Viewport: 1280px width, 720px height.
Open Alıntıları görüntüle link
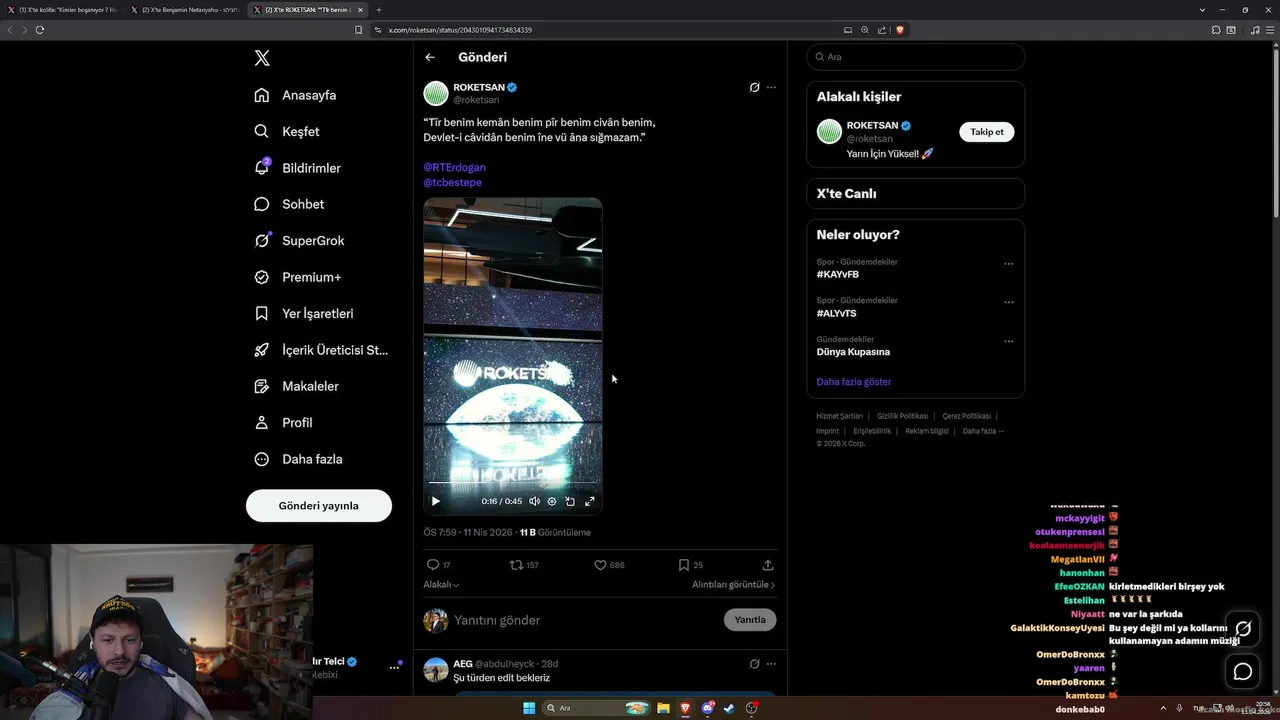[733, 584]
